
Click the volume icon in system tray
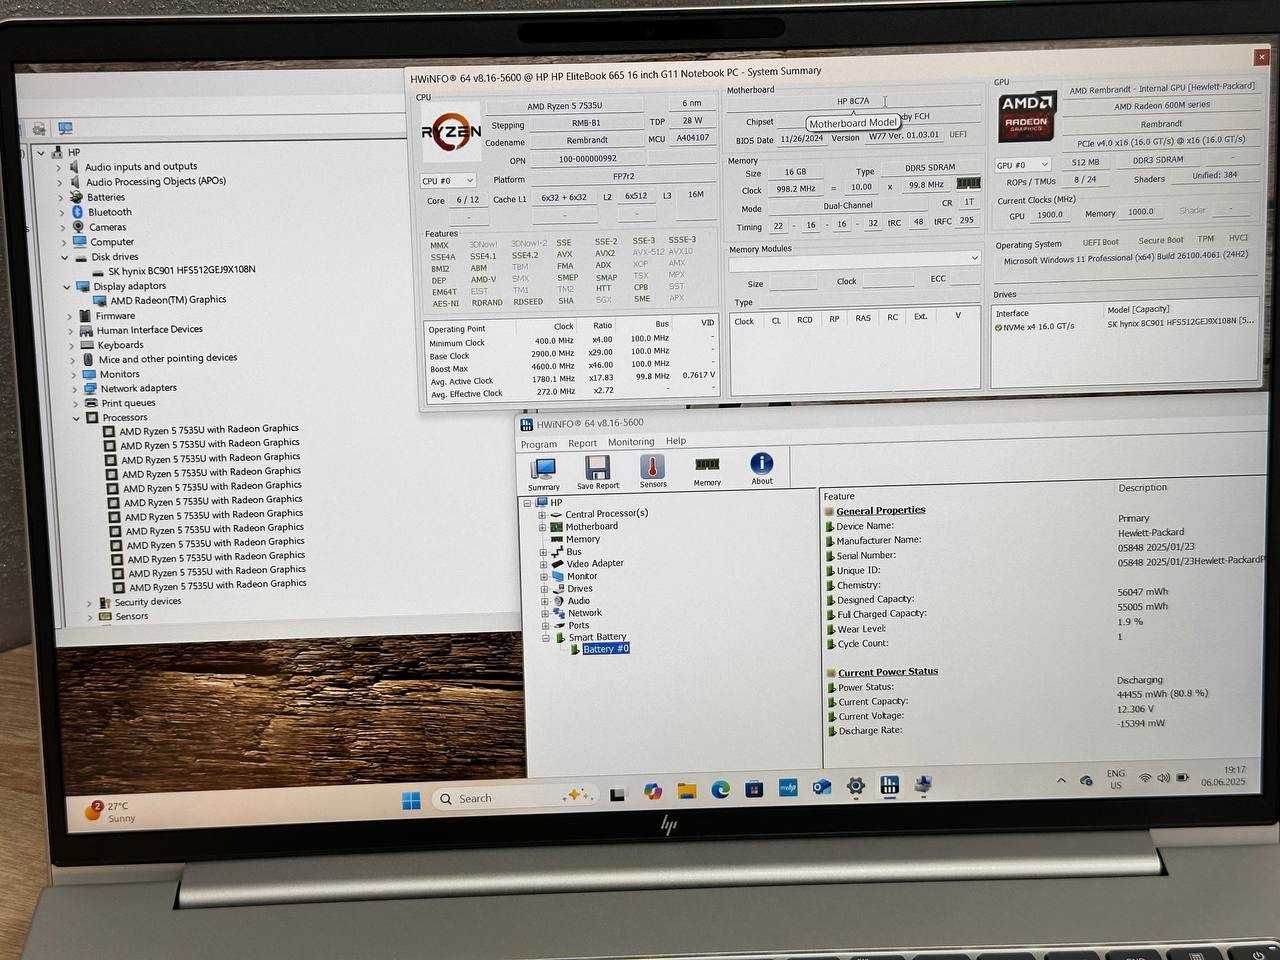1164,778
